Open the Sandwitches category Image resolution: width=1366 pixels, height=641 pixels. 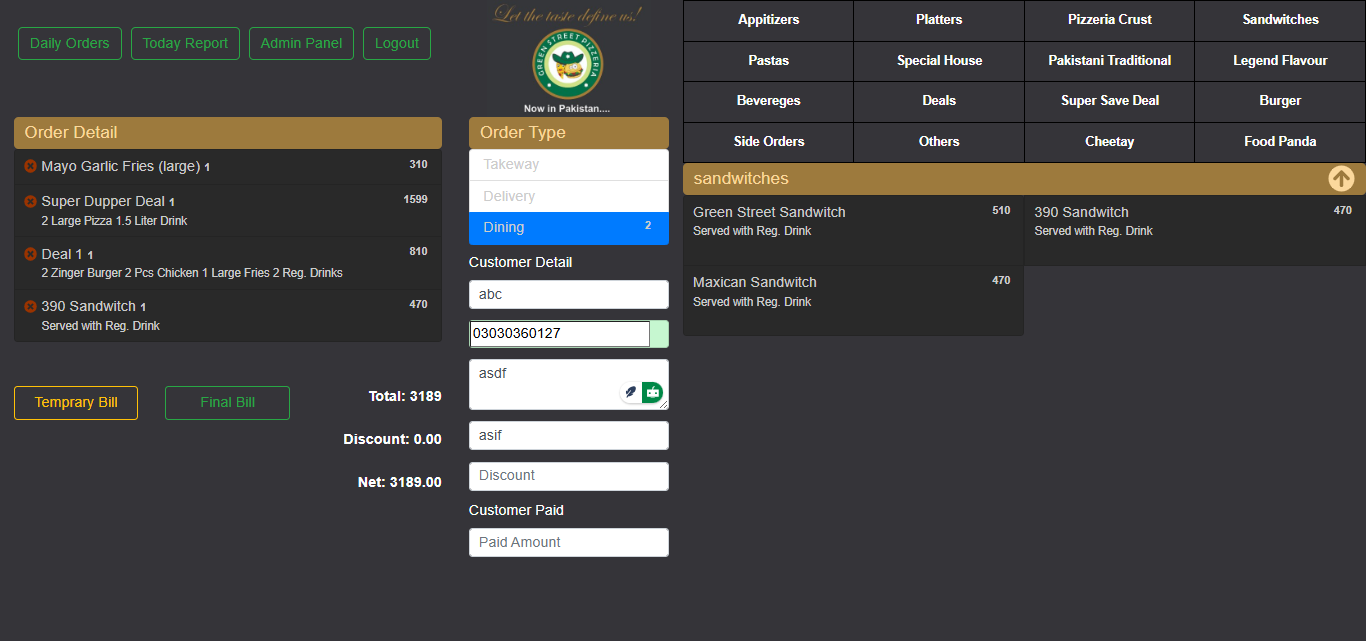click(1280, 20)
